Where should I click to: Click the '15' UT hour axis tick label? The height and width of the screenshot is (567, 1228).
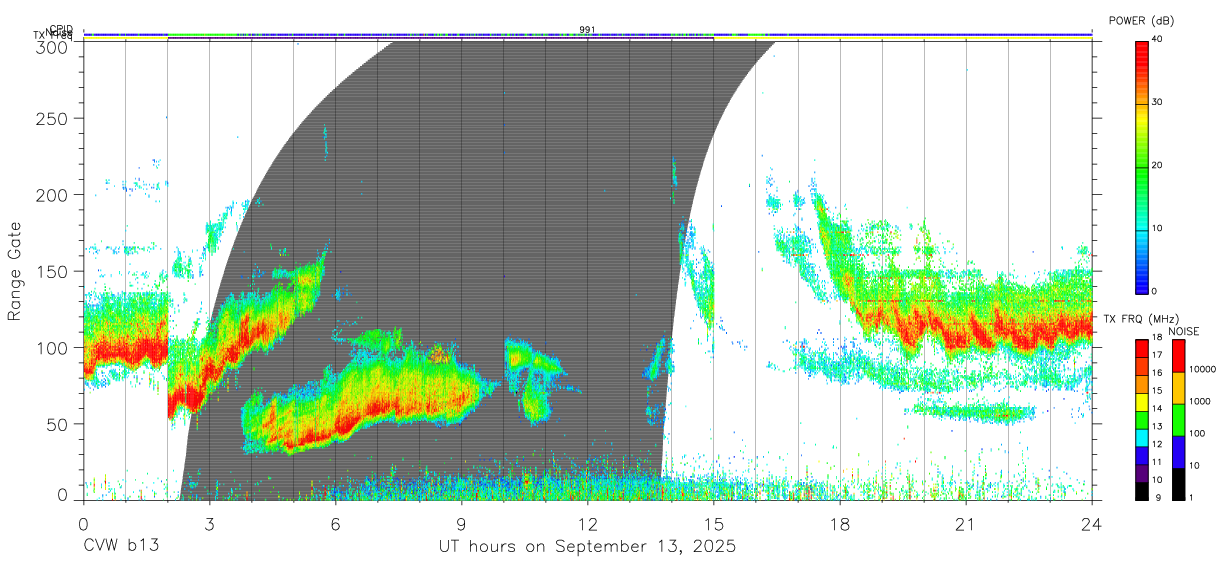pos(714,523)
